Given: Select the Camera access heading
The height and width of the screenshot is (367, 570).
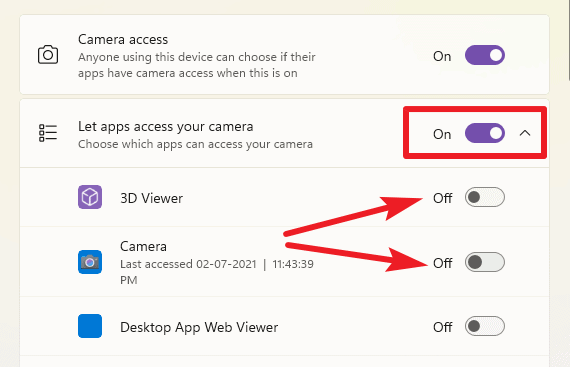Looking at the screenshot, I should [x=123, y=39].
